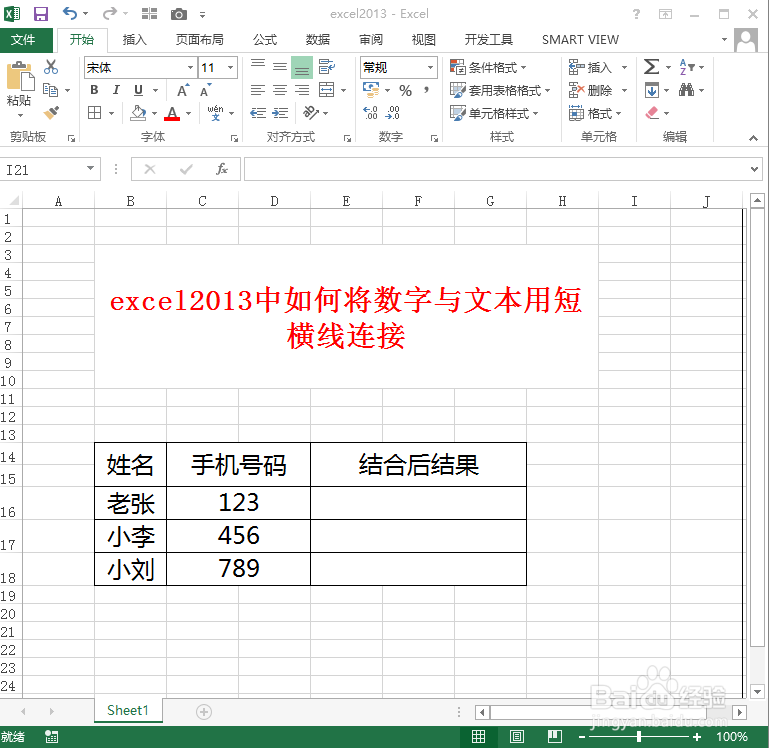
Task: Switch to the 公式 Formulas tab
Action: pyautogui.click(x=265, y=40)
